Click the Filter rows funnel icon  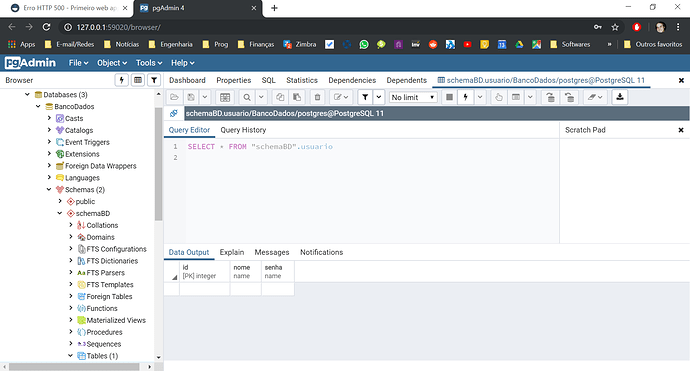365,97
